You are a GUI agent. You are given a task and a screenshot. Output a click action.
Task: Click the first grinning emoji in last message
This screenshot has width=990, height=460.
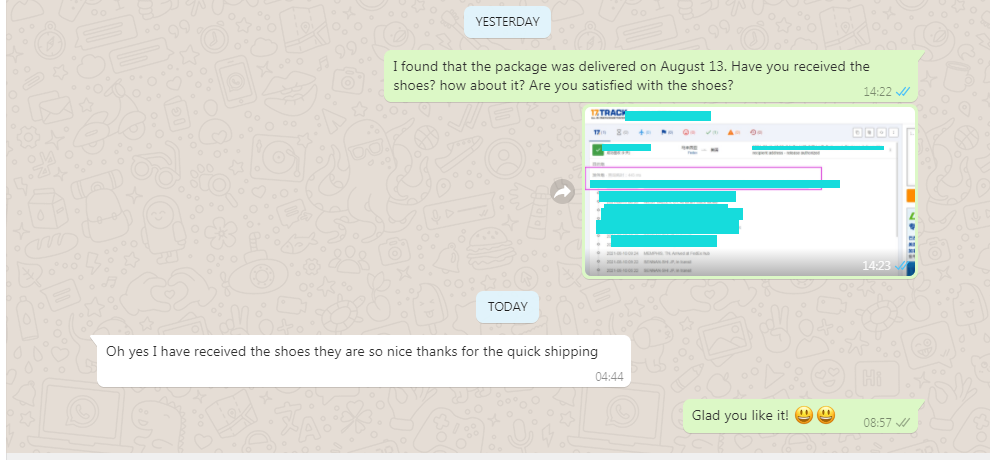click(x=803, y=415)
